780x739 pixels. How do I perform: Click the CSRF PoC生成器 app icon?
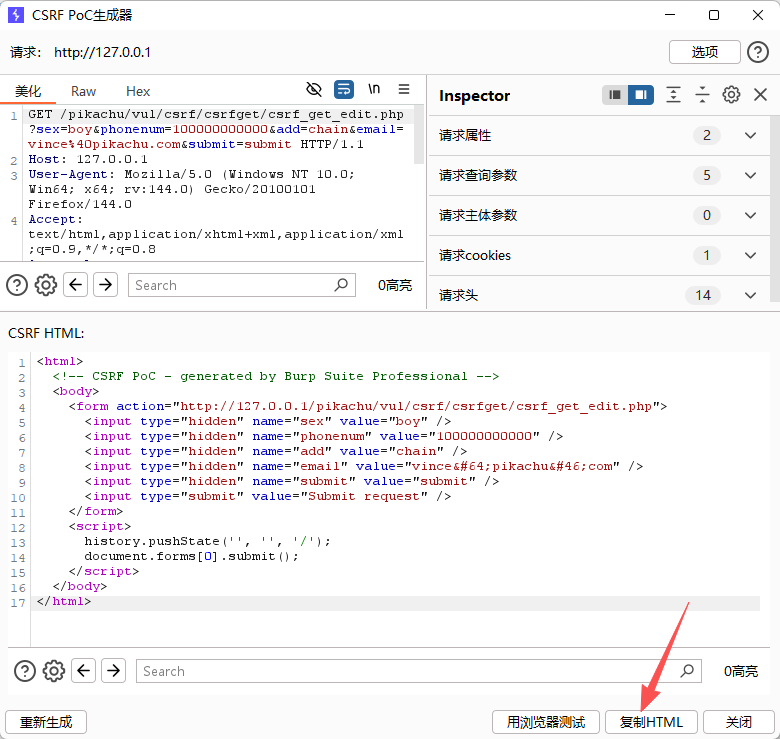pos(16,15)
